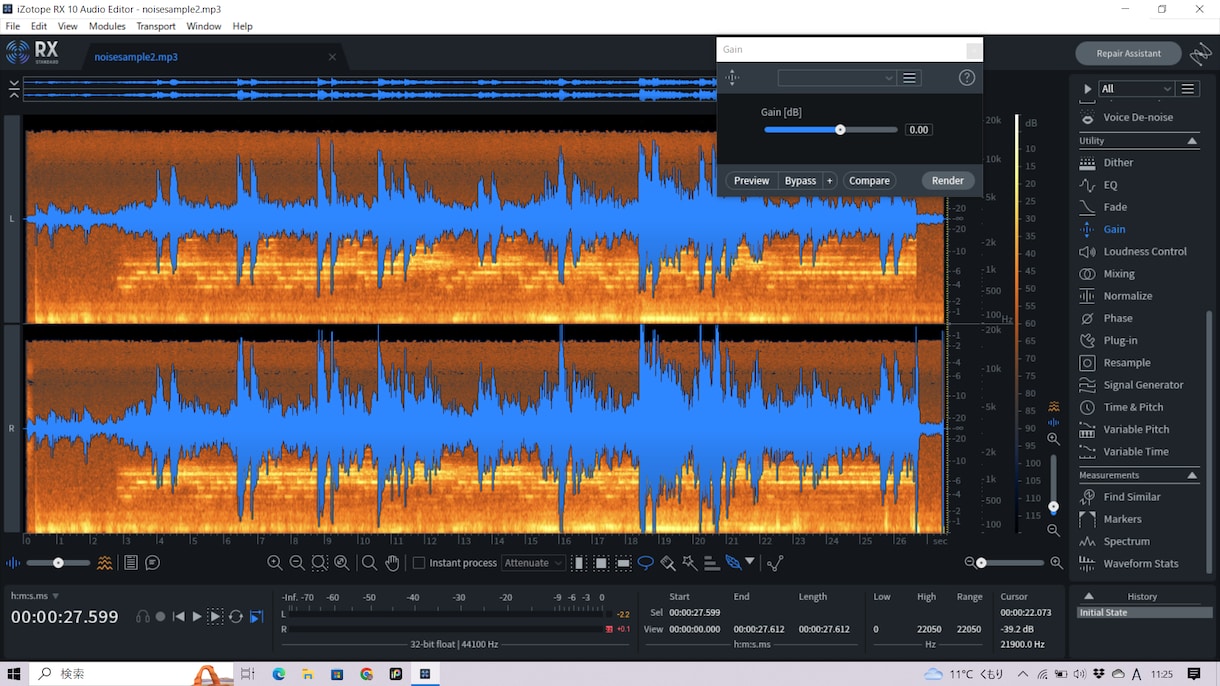Screen dimensions: 1220x686
Task: Toggle headphone monitoring icon
Action: point(142,617)
